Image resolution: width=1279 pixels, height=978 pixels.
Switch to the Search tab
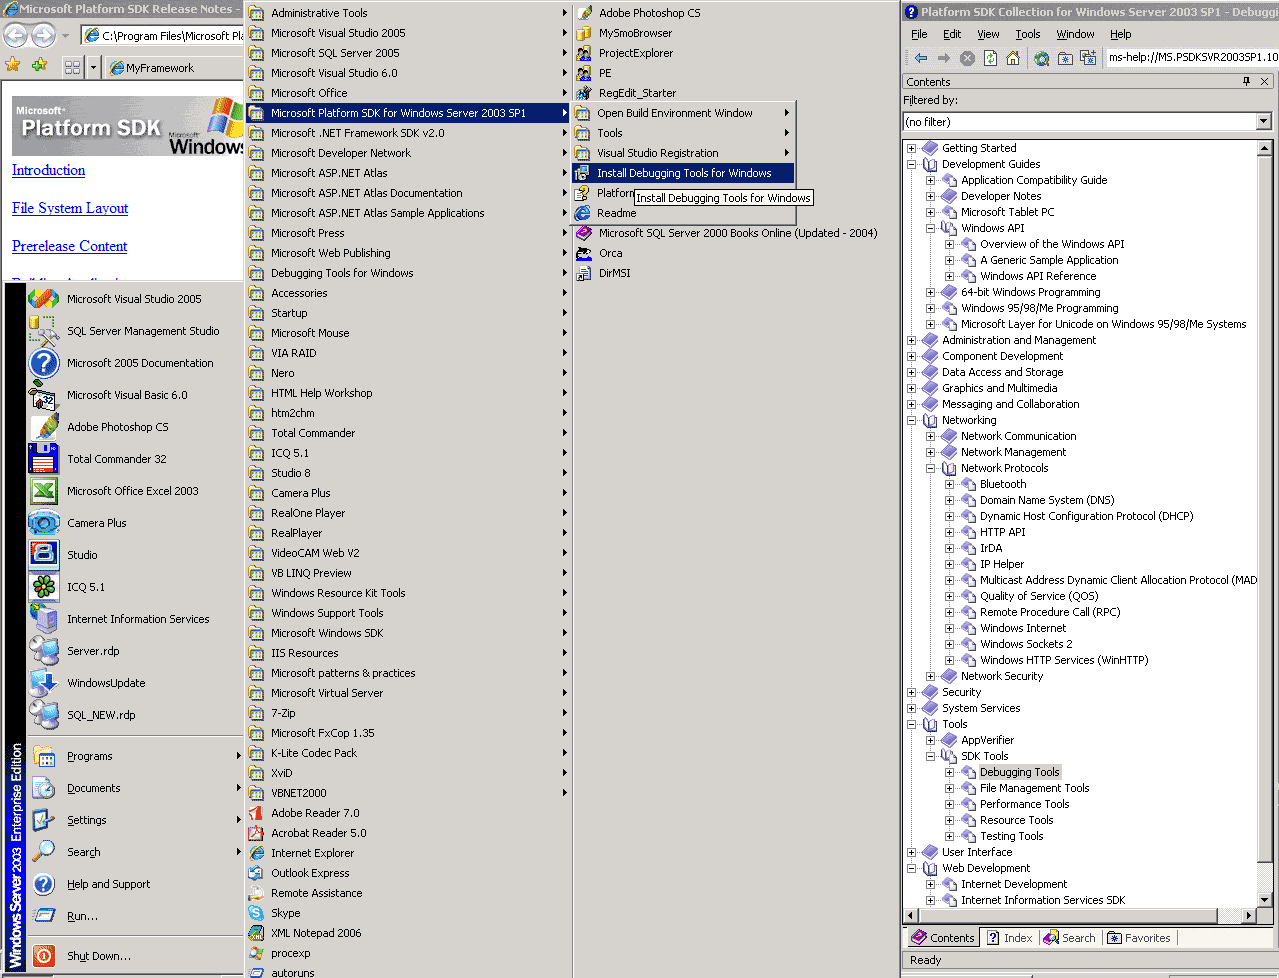1070,938
